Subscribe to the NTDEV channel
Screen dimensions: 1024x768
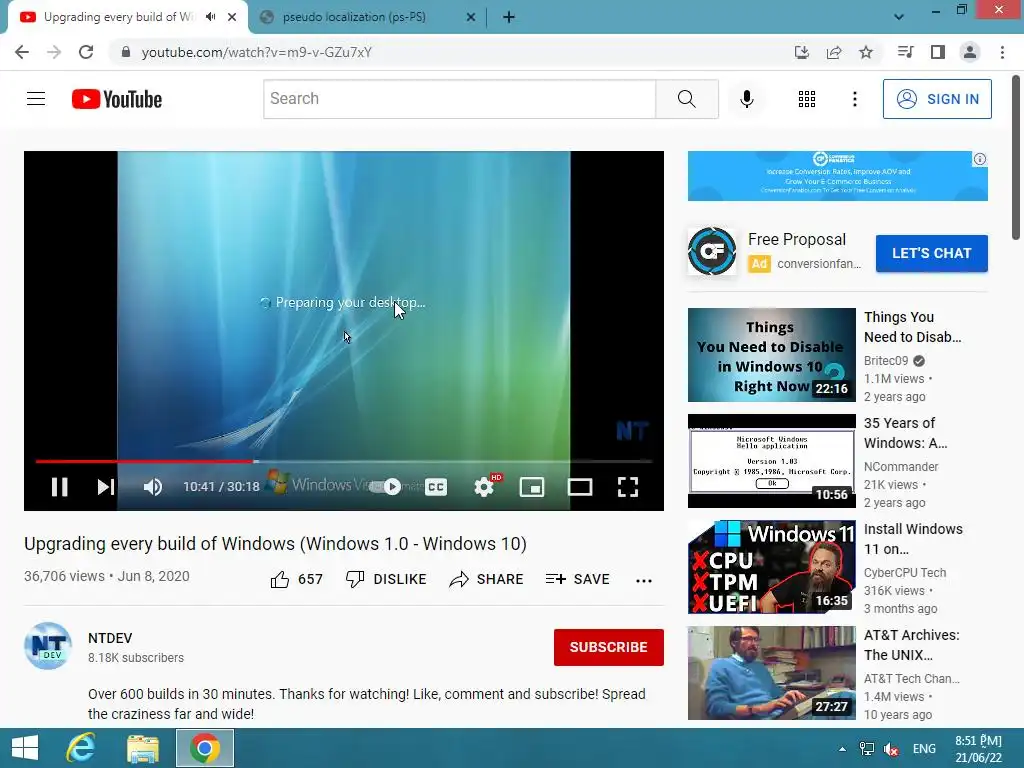[609, 647]
